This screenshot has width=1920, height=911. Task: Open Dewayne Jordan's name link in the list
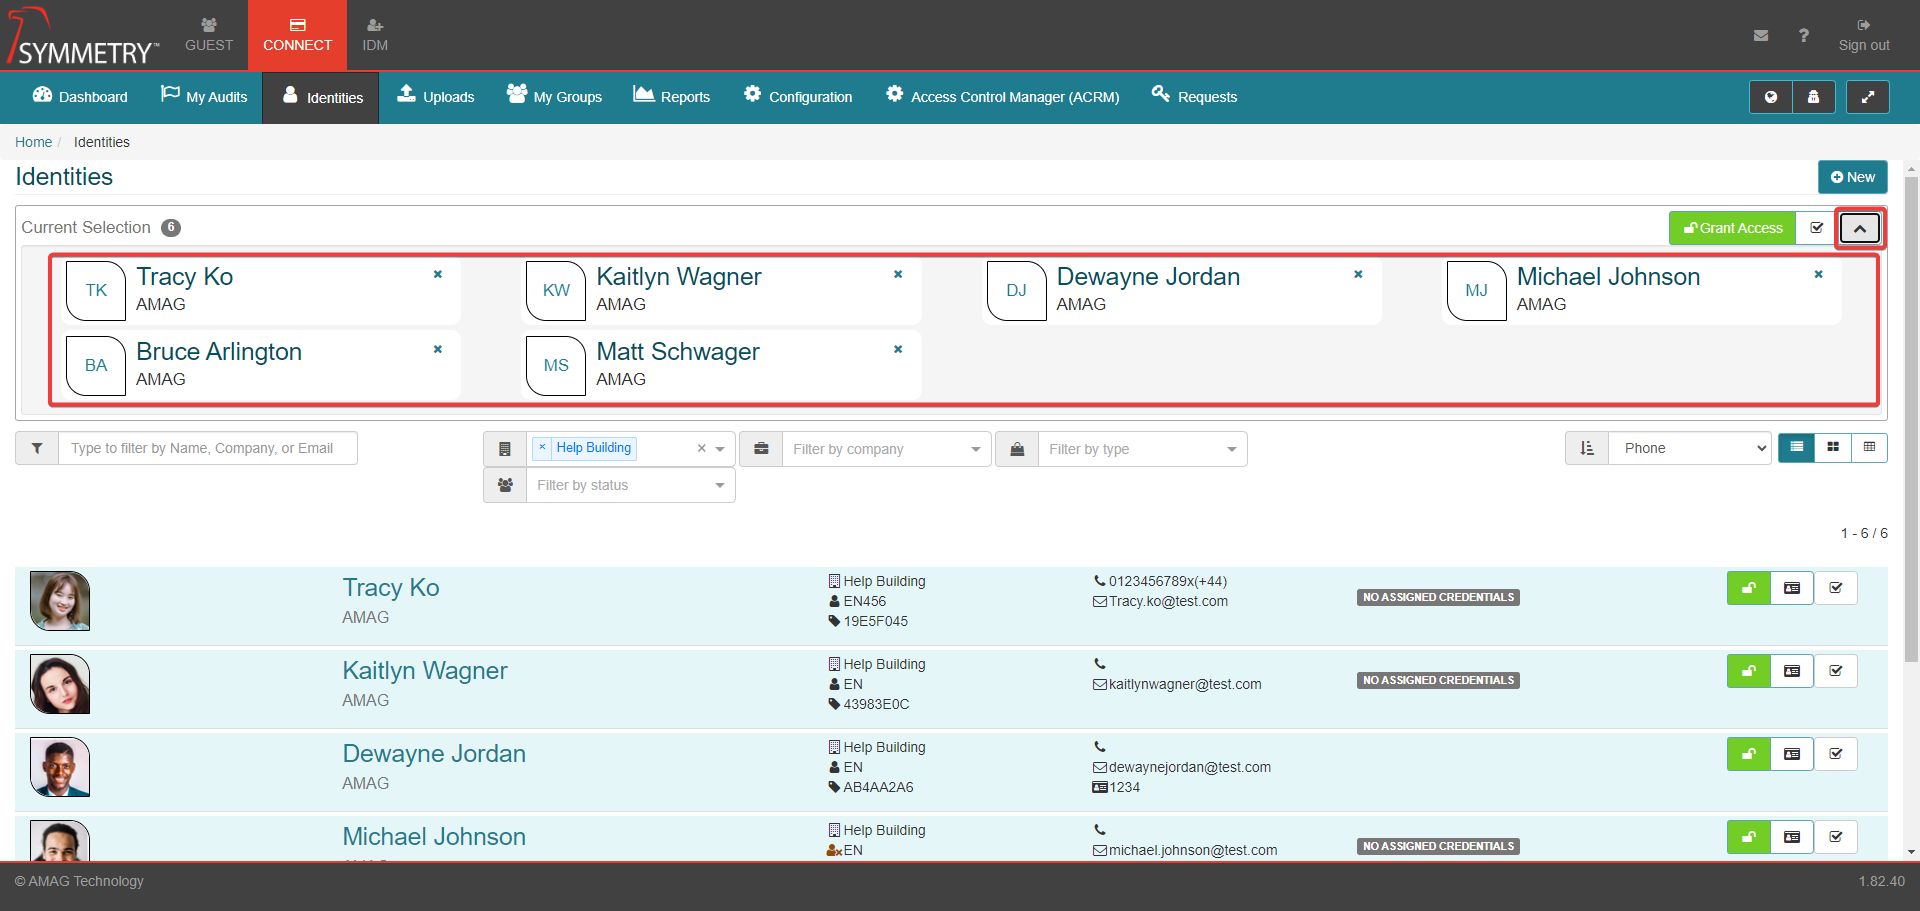click(434, 753)
